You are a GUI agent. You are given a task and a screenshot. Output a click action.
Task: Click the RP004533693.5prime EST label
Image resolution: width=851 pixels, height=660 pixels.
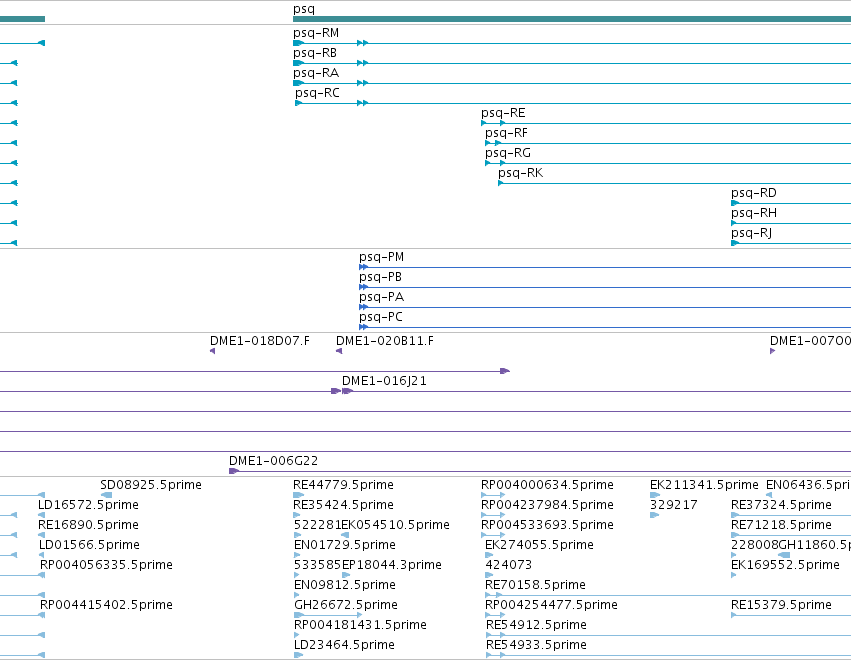point(548,525)
